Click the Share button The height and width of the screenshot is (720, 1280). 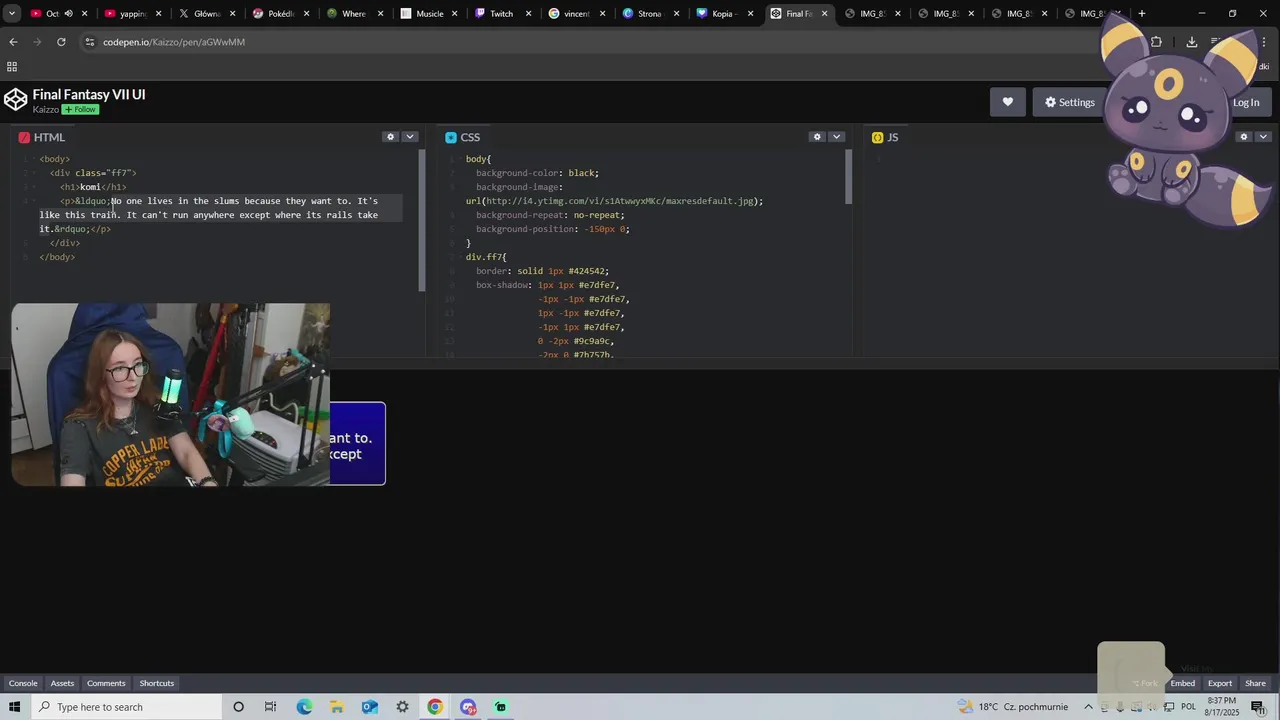1256,683
